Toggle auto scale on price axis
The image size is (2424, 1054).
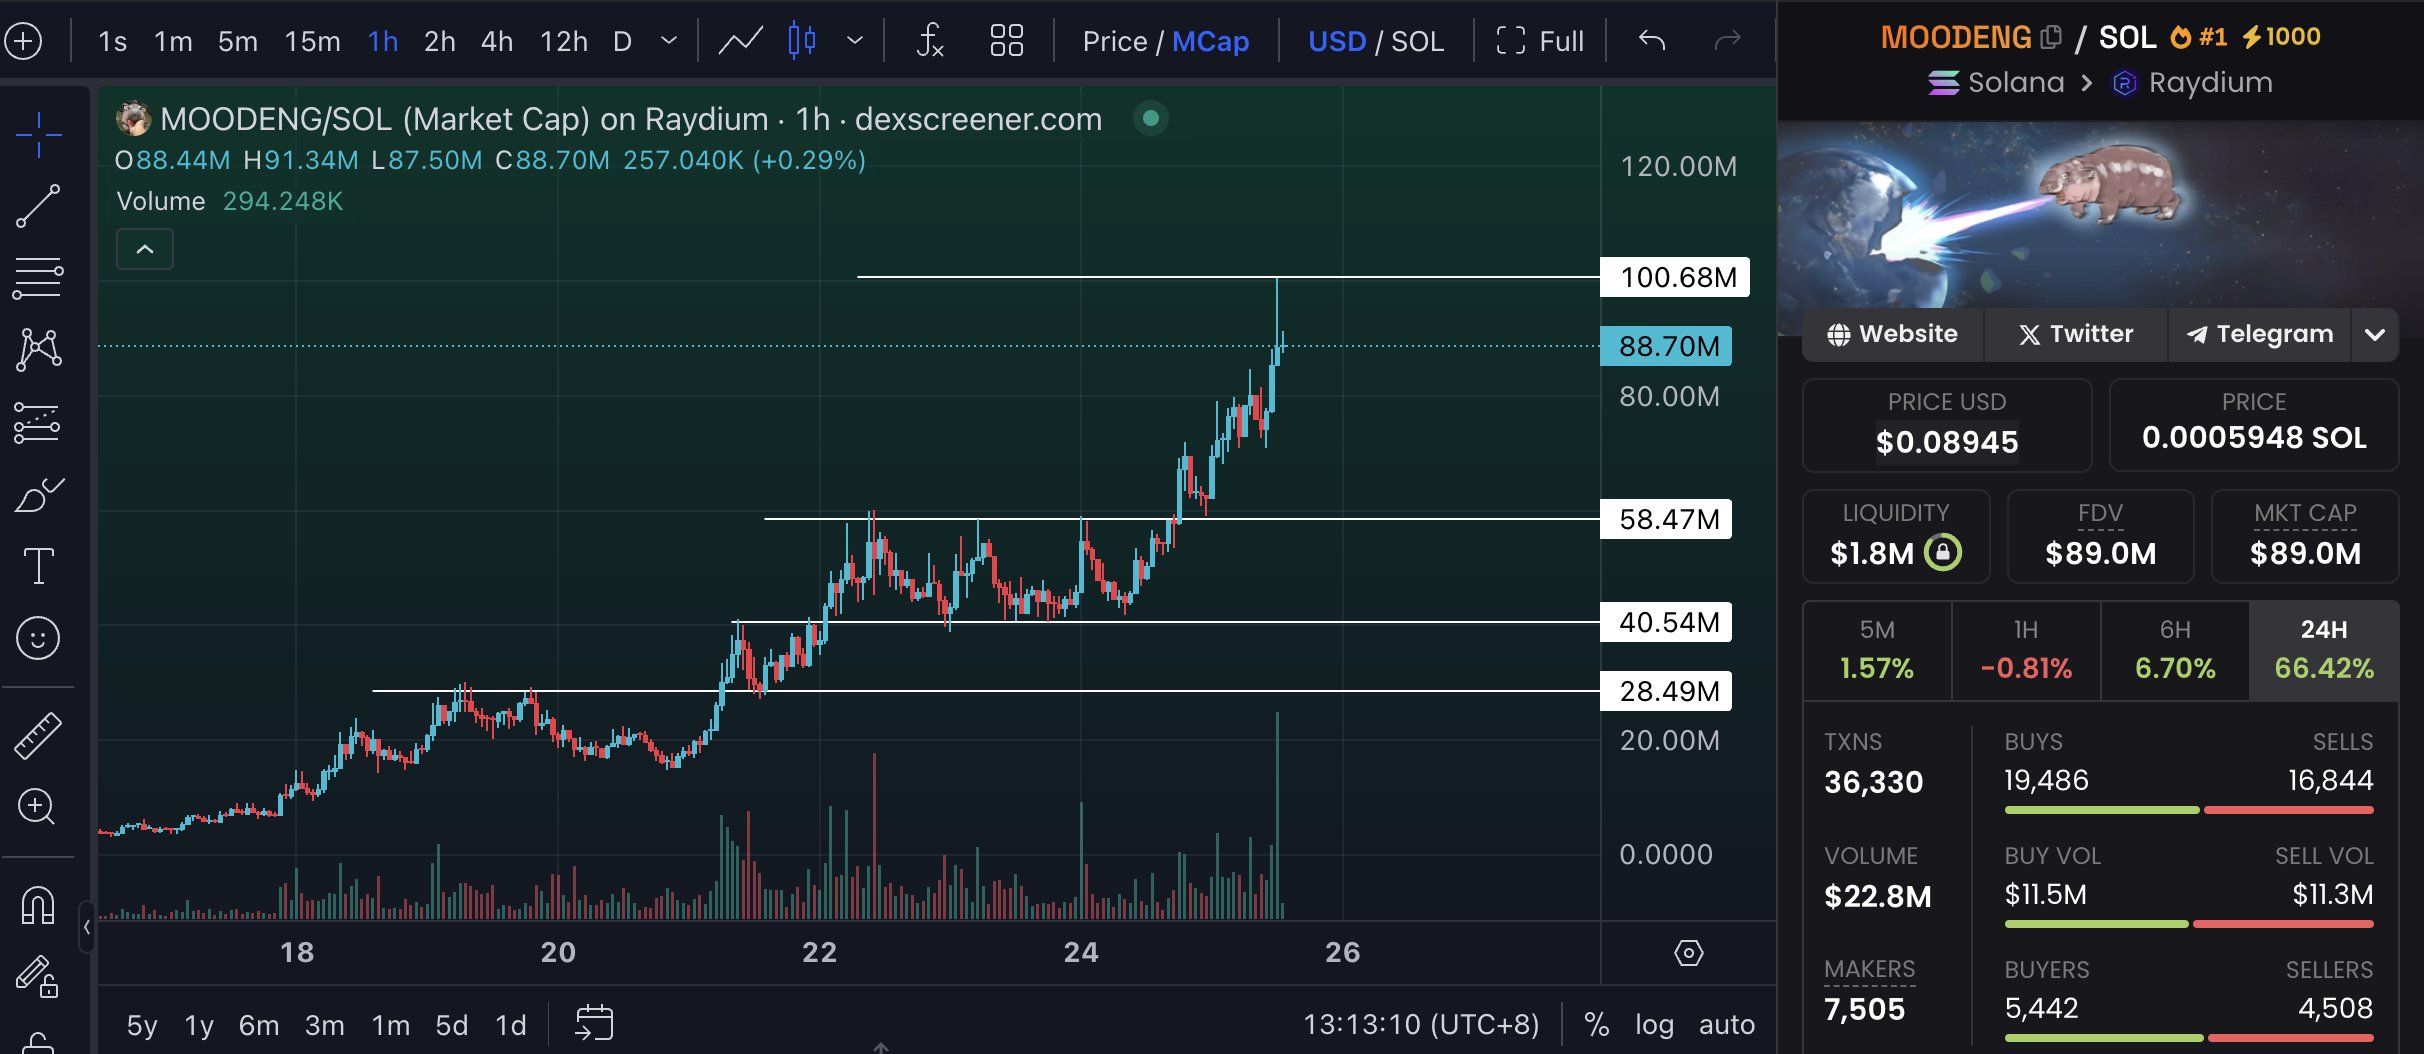click(1727, 1024)
